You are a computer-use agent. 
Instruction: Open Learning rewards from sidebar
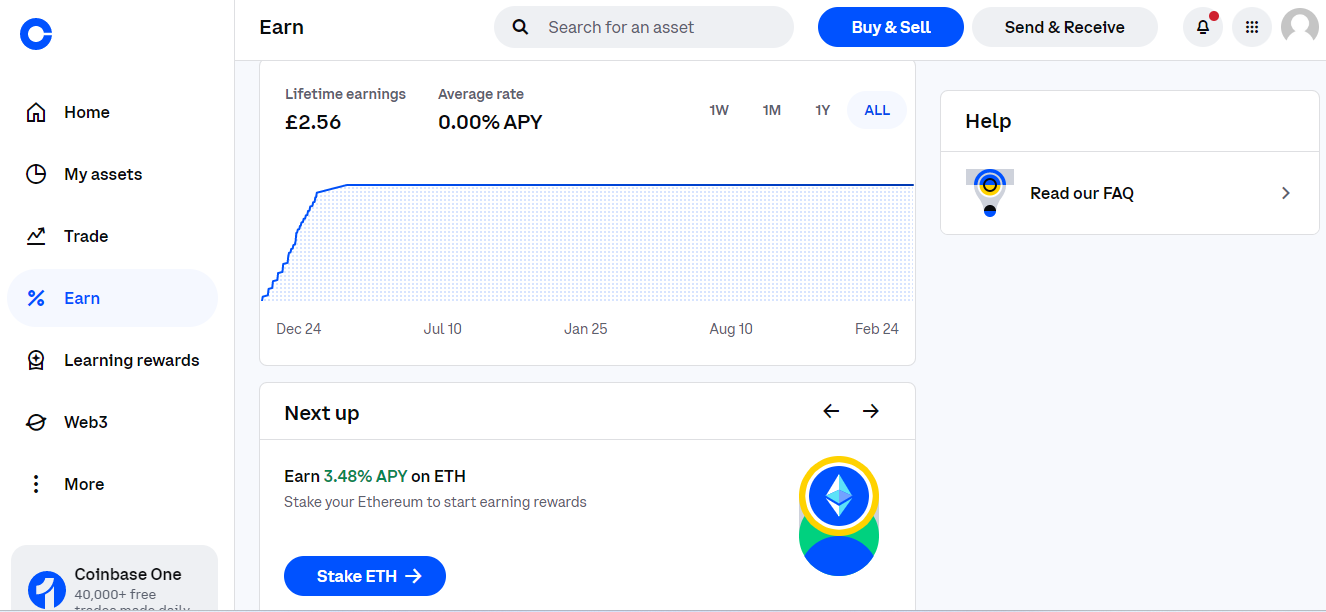[x=36, y=359]
